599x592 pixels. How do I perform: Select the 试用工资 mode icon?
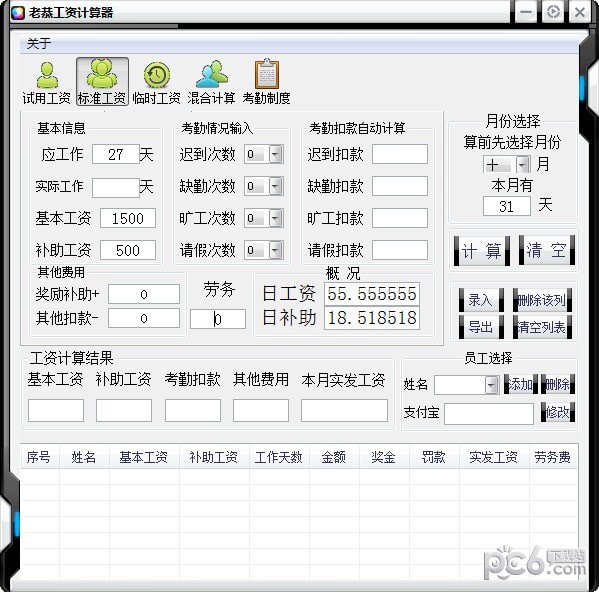[47, 82]
